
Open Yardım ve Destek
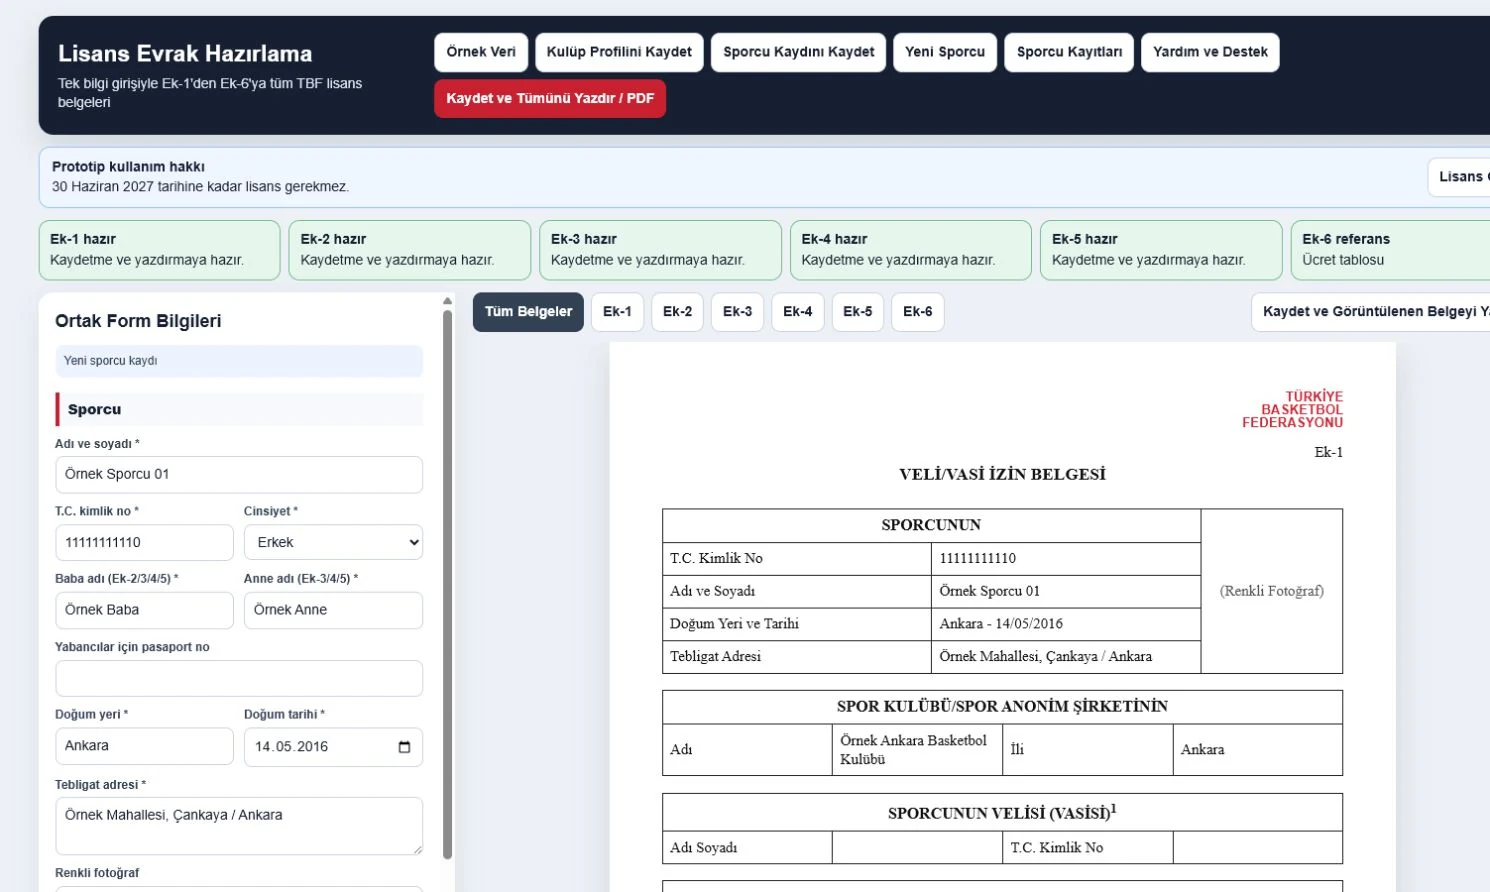tap(1210, 52)
